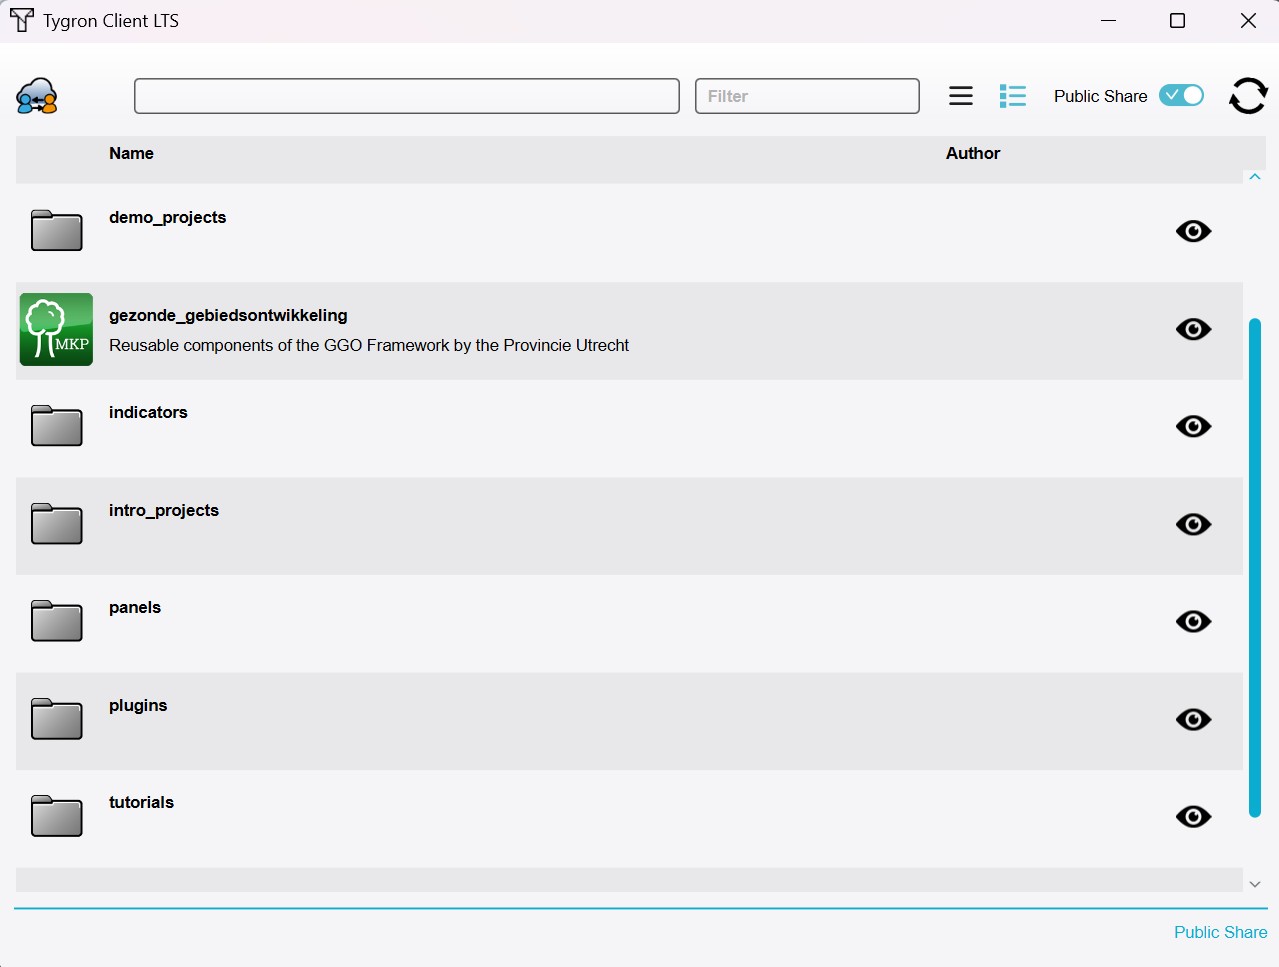
Task: Open the MKP gezonde_gebiedsontwikkeling thumbnail
Action: pyautogui.click(x=56, y=329)
